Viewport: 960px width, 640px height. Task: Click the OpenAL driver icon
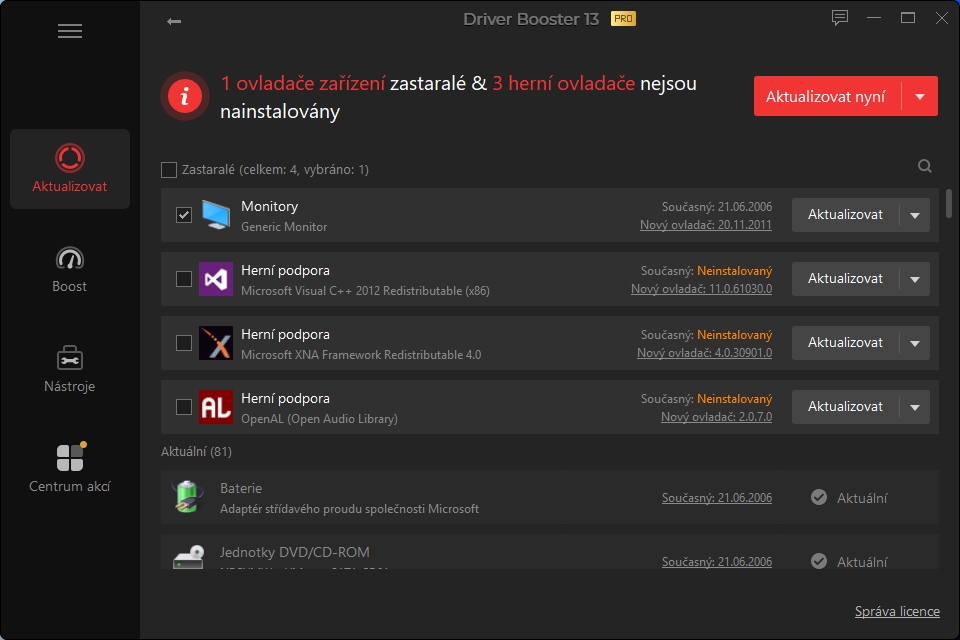[x=216, y=407]
